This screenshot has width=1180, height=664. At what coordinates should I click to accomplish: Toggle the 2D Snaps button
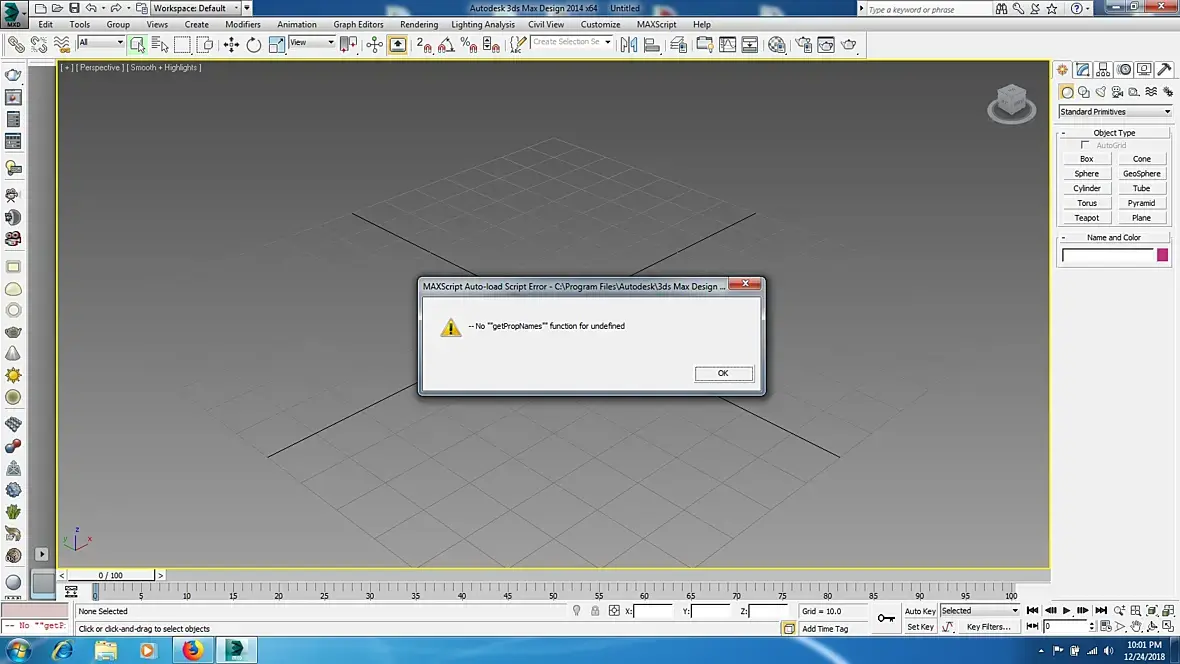(424, 45)
